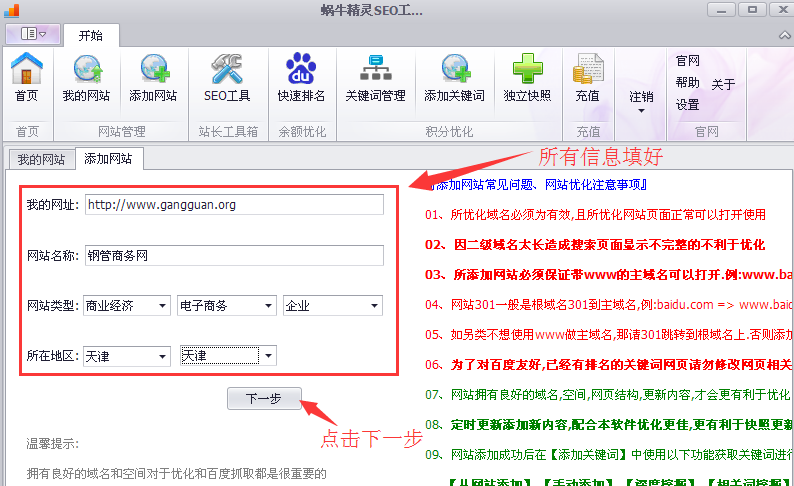794x486 pixels.
Task: Open the 商业经济 website type dropdown
Action: click(x=126, y=305)
